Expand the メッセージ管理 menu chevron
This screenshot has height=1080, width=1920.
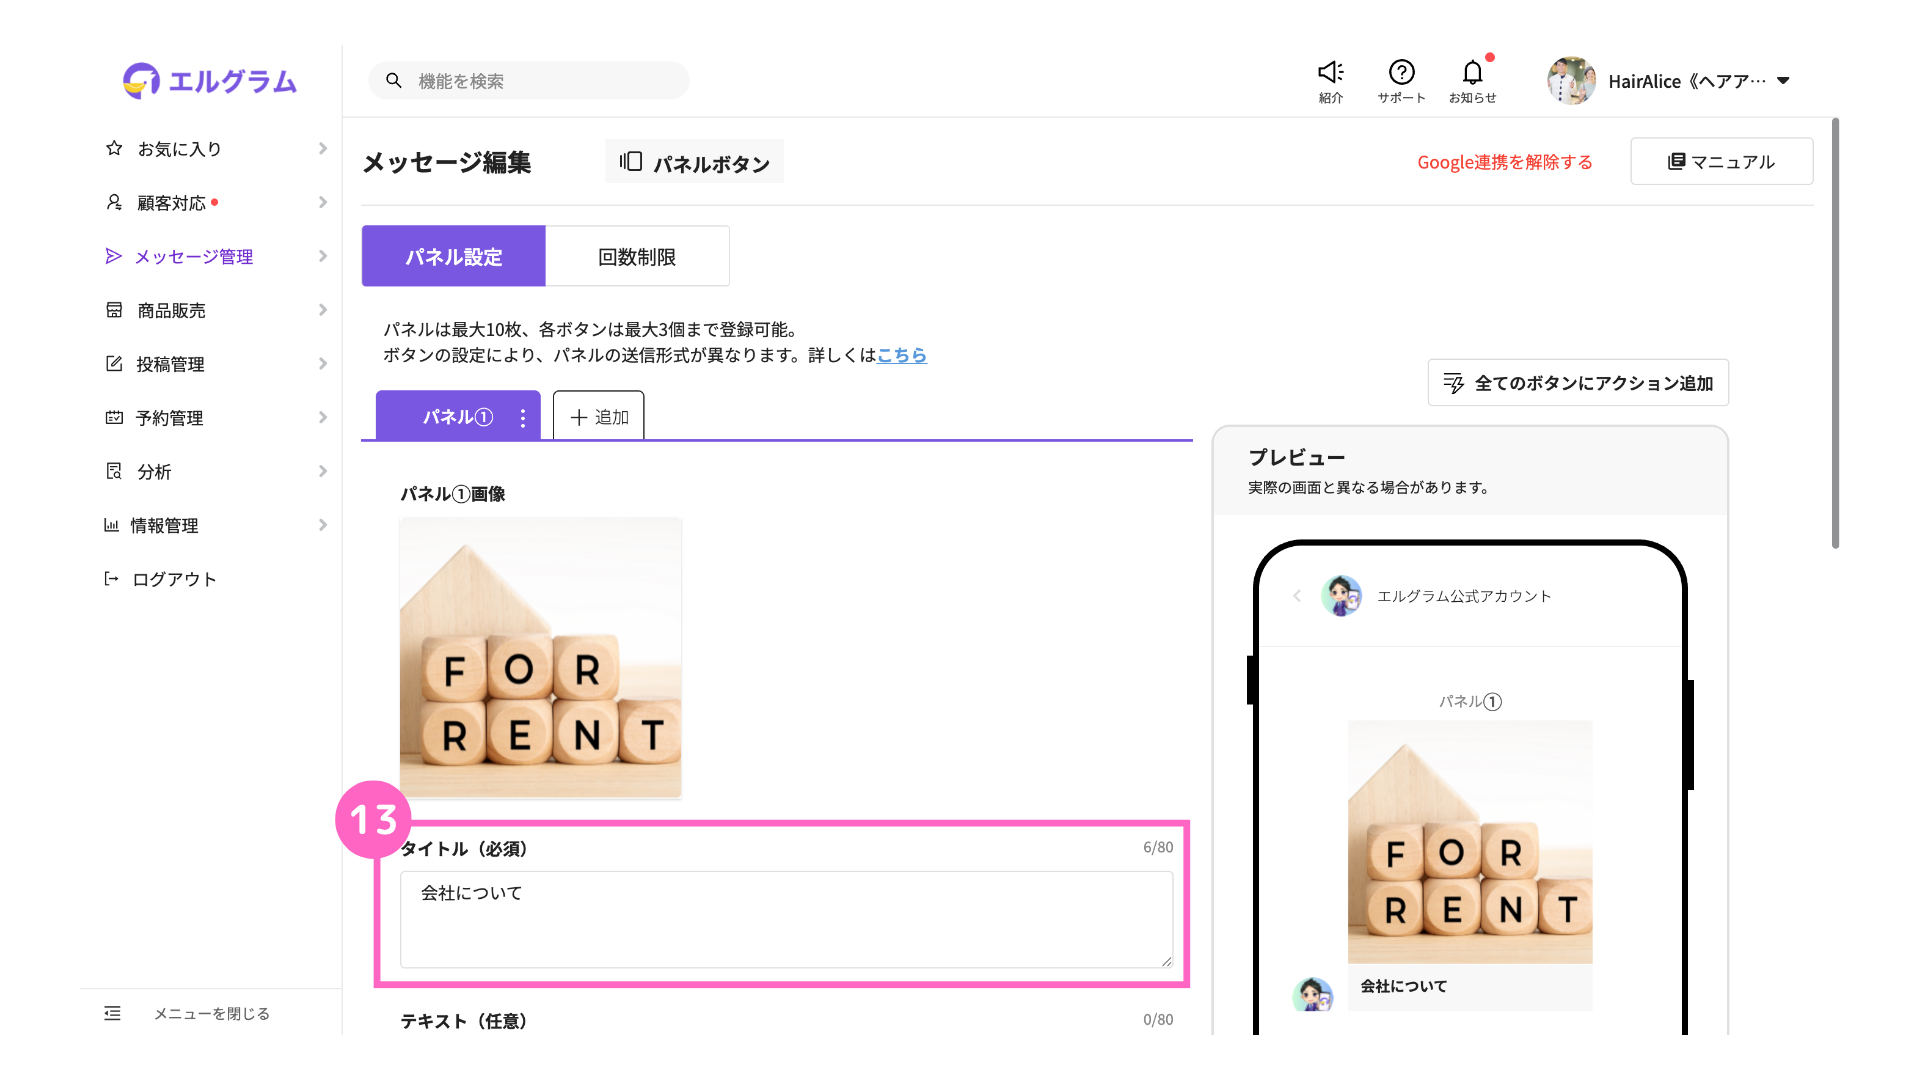[x=322, y=256]
